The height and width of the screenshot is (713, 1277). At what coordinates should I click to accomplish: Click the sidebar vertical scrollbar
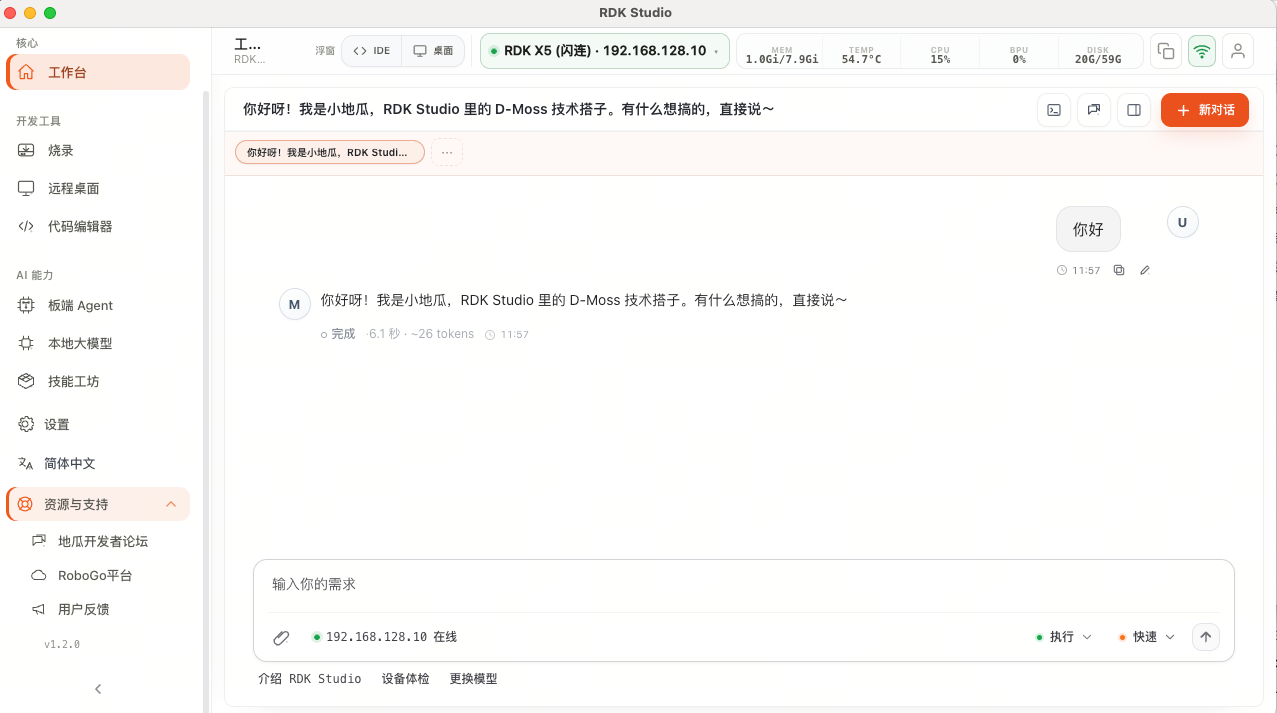click(x=206, y=400)
